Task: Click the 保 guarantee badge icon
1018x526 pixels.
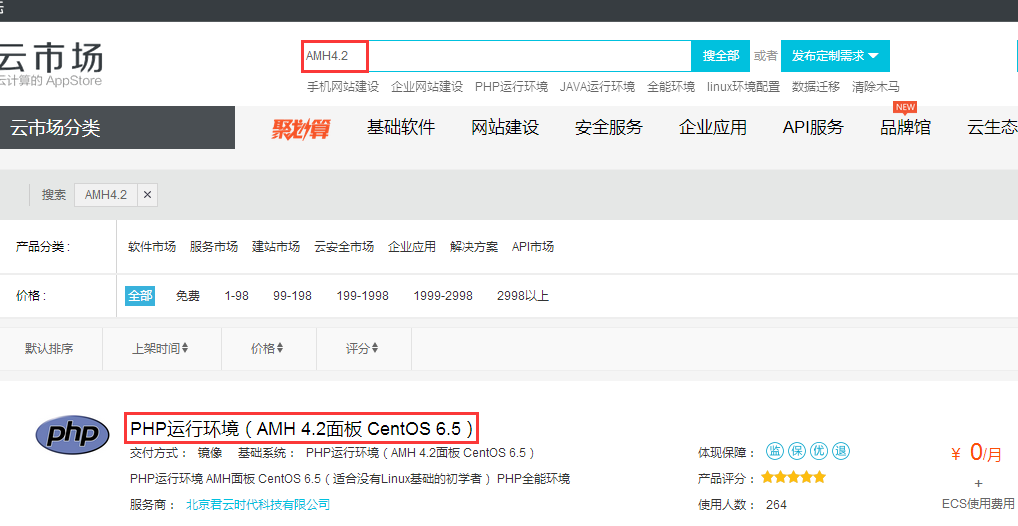Action: pos(797,451)
